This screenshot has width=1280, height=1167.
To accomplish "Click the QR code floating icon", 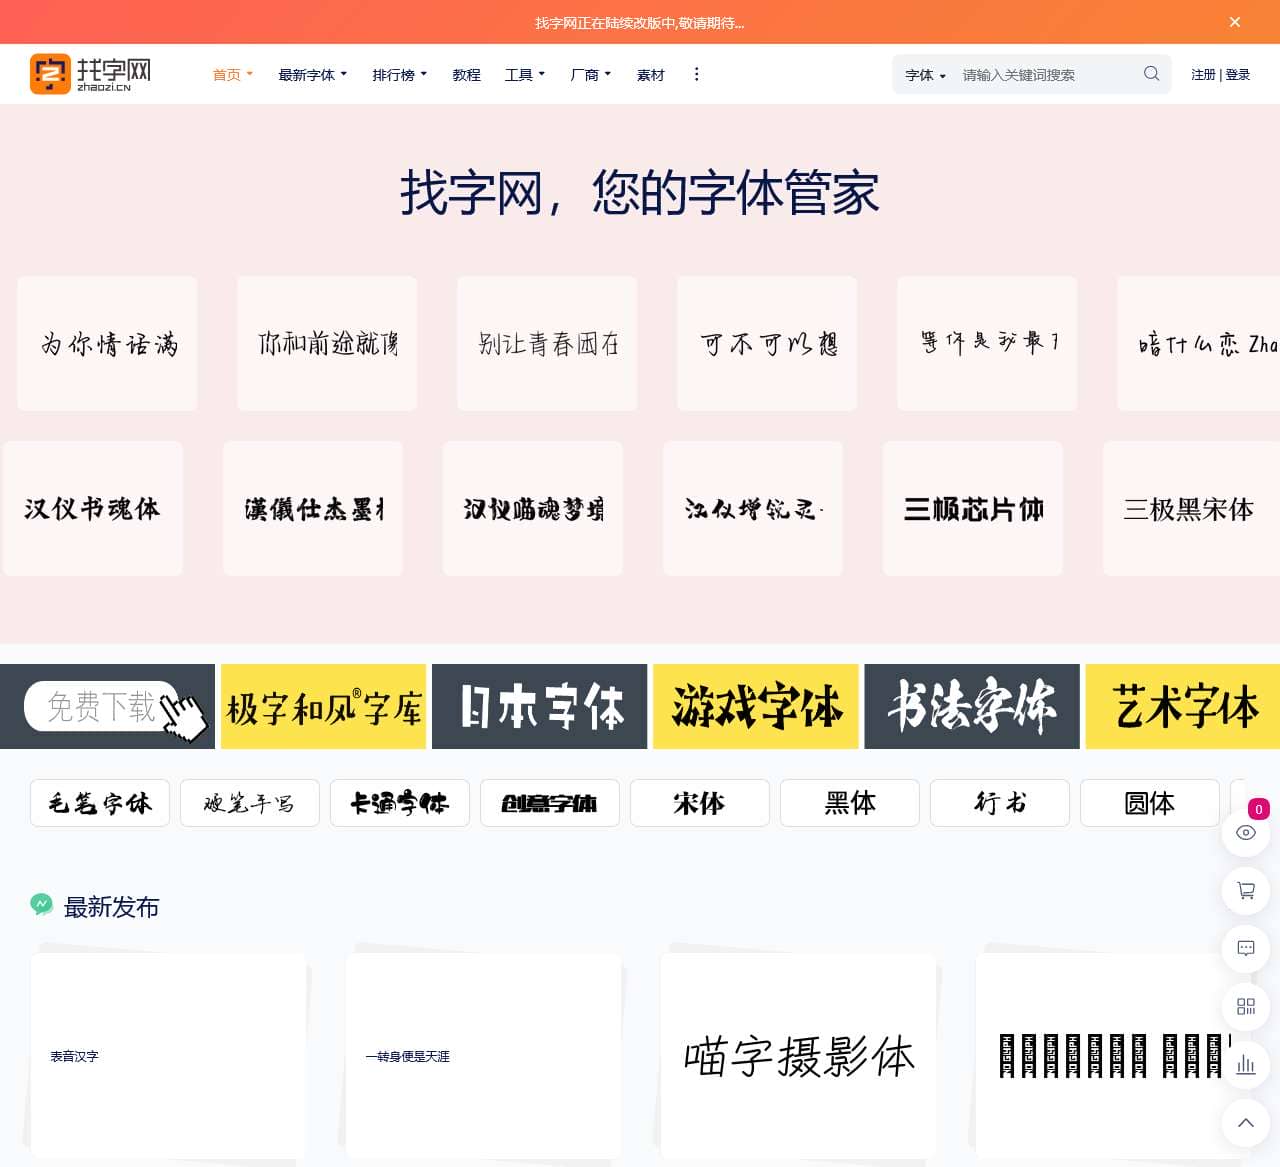I will 1246,1006.
